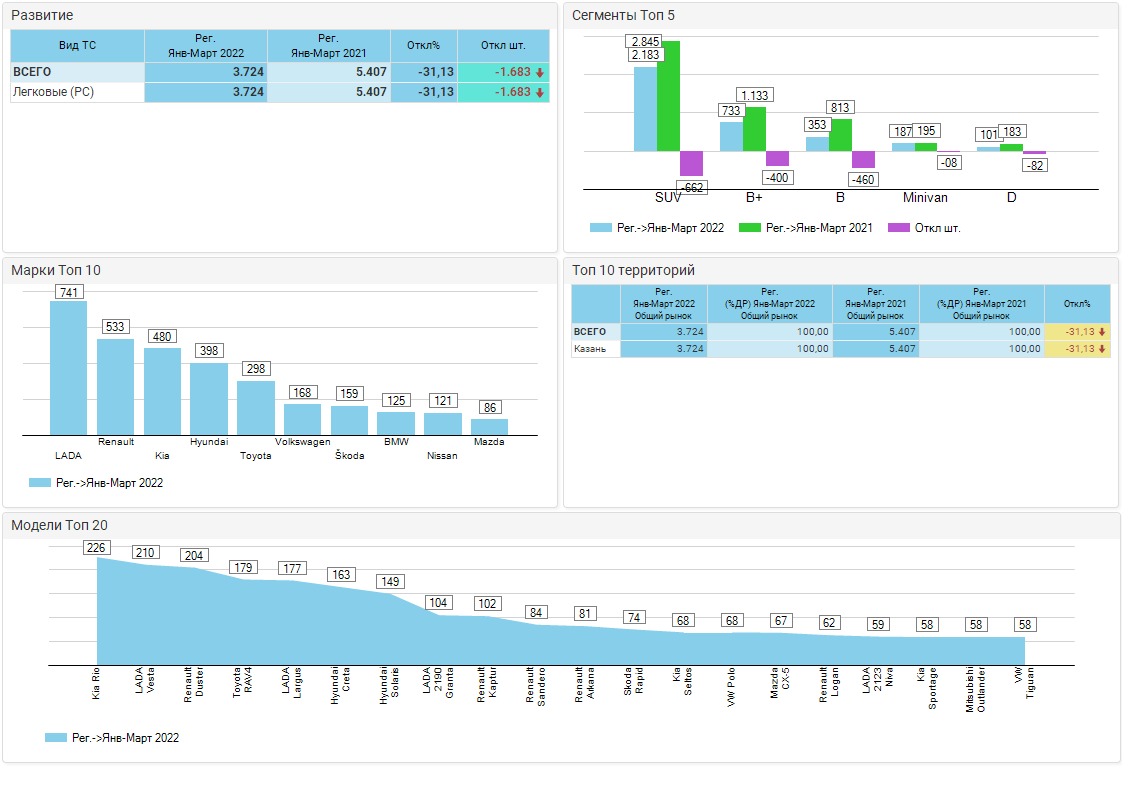Click the purple SUV deviation bar

691,163
